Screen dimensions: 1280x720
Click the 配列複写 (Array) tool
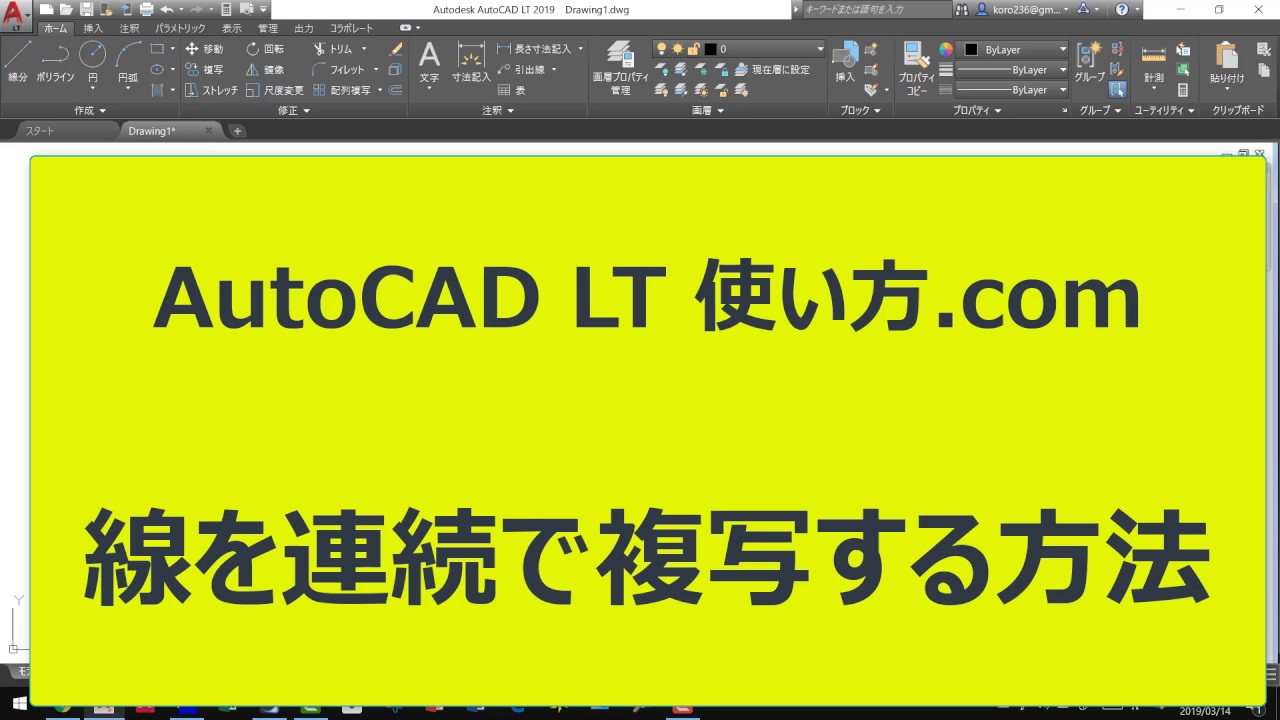pyautogui.click(x=342, y=90)
